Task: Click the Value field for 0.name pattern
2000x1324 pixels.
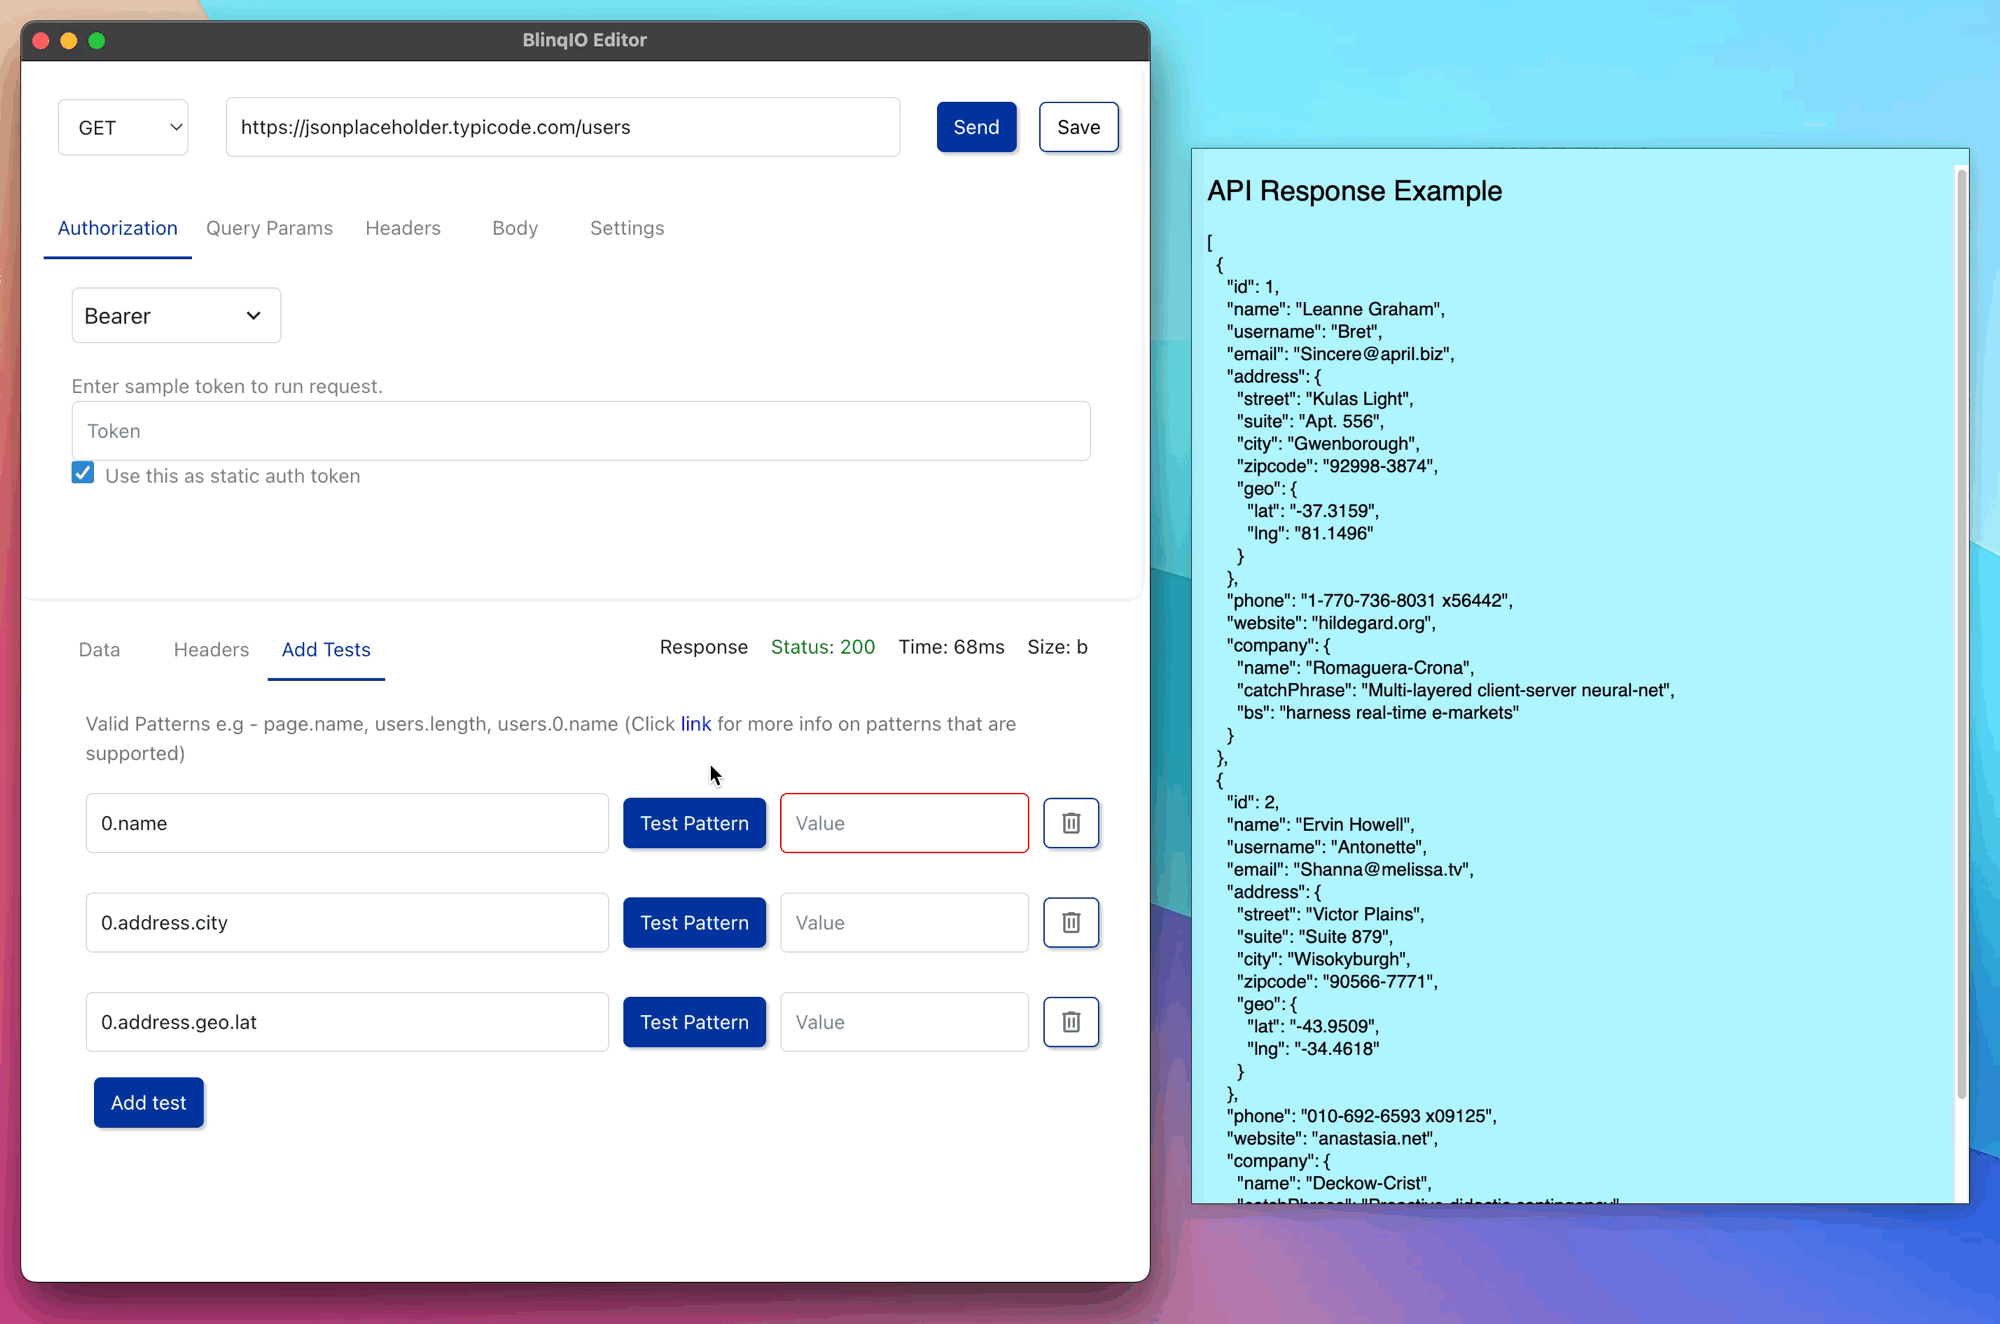Action: [x=905, y=823]
